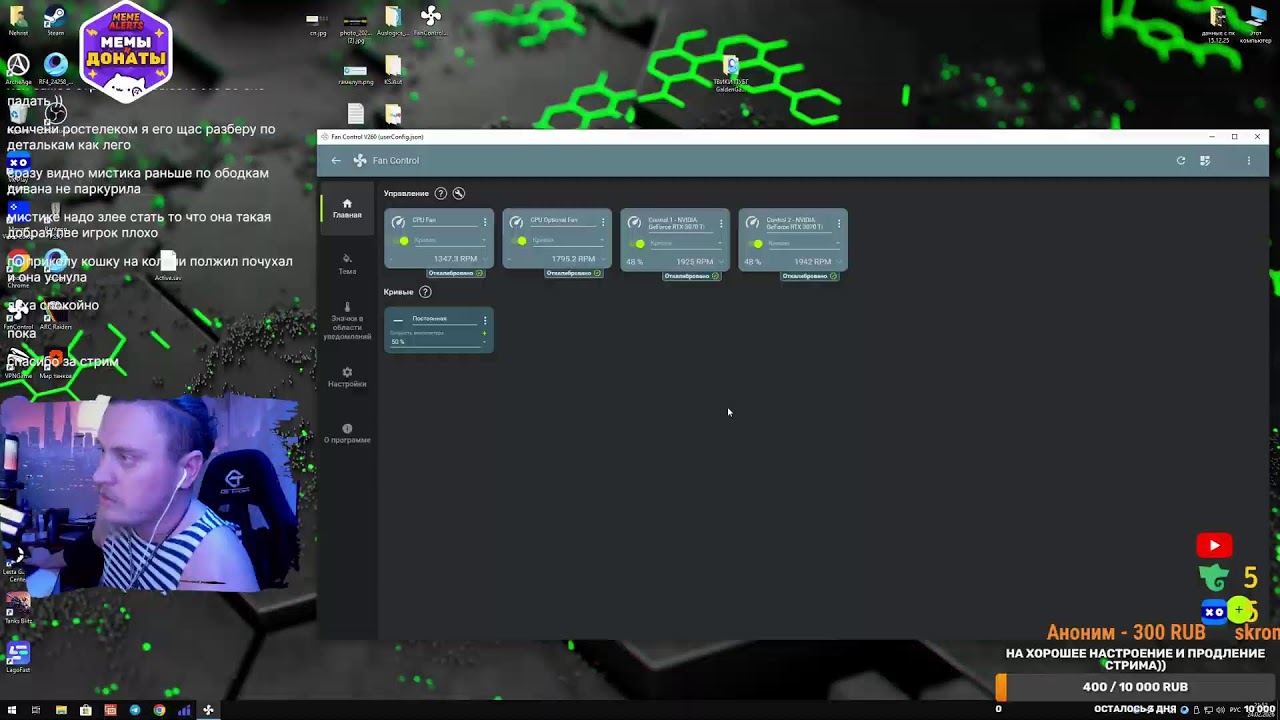Open the layout icon beside the refresh button
This screenshot has width=1280, height=720.
point(1205,160)
